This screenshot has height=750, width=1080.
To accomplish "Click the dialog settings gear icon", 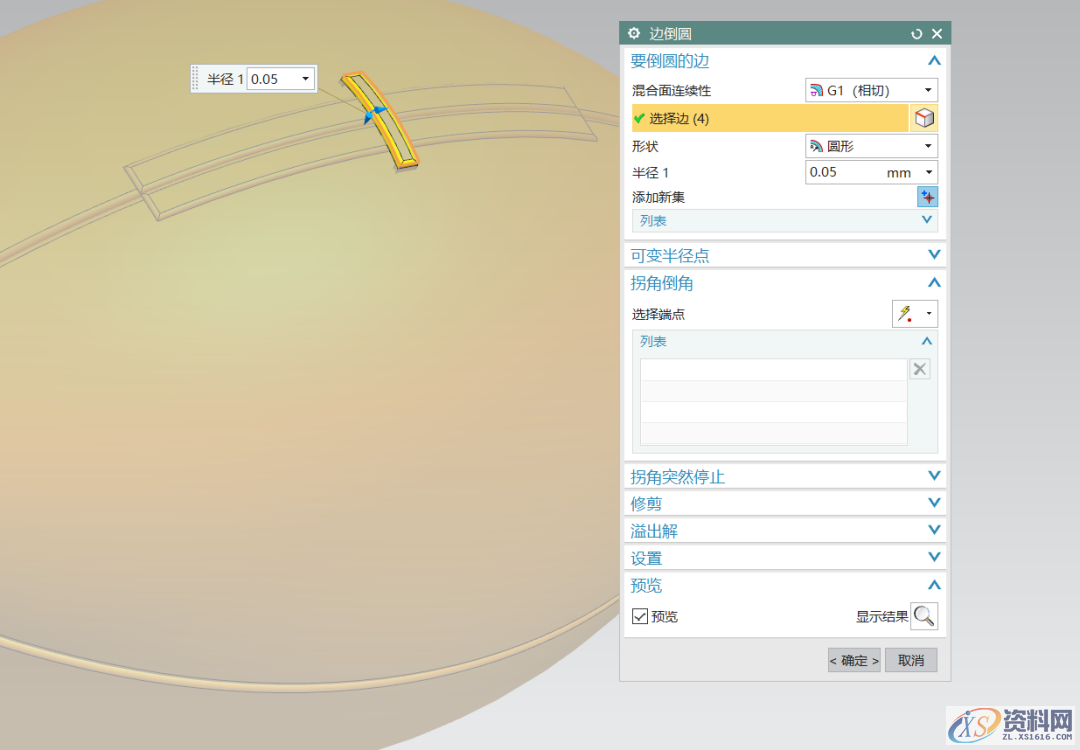I will click(x=634, y=34).
